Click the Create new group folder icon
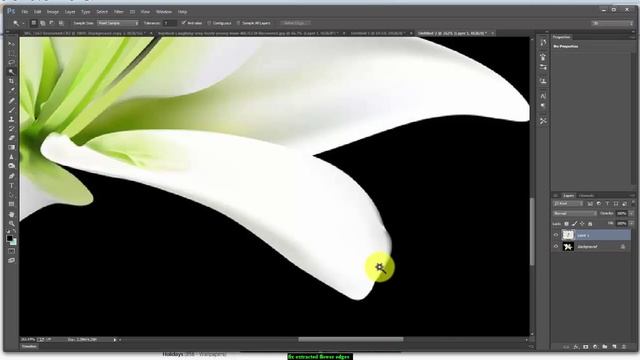This screenshot has height=360, width=640. tap(605, 347)
